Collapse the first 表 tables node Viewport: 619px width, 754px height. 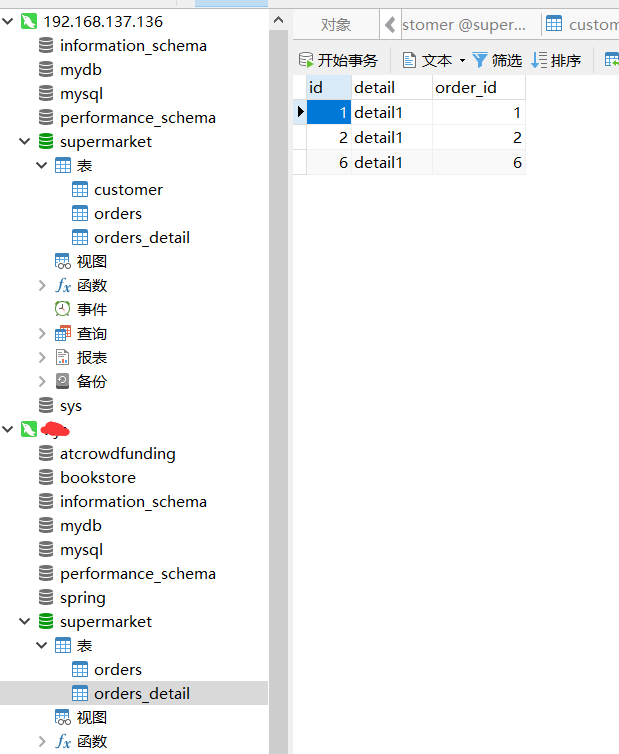coord(42,165)
